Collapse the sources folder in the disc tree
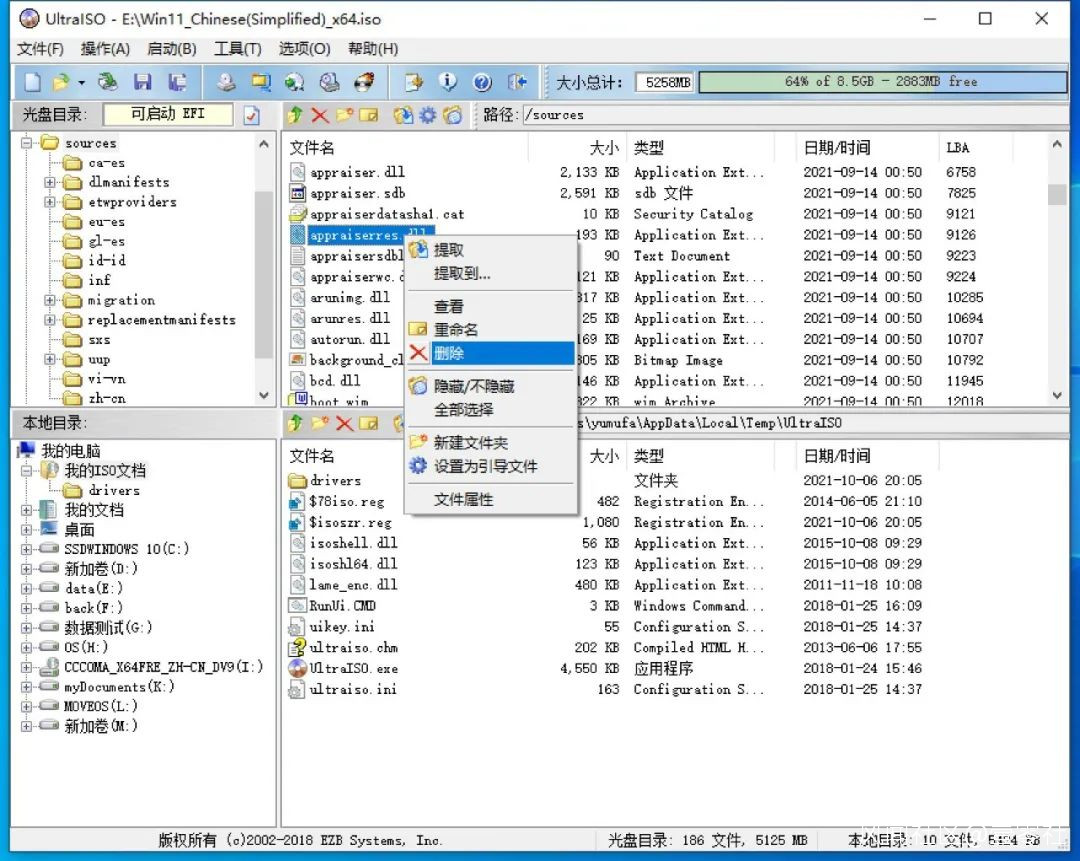1080x861 pixels. (27, 143)
